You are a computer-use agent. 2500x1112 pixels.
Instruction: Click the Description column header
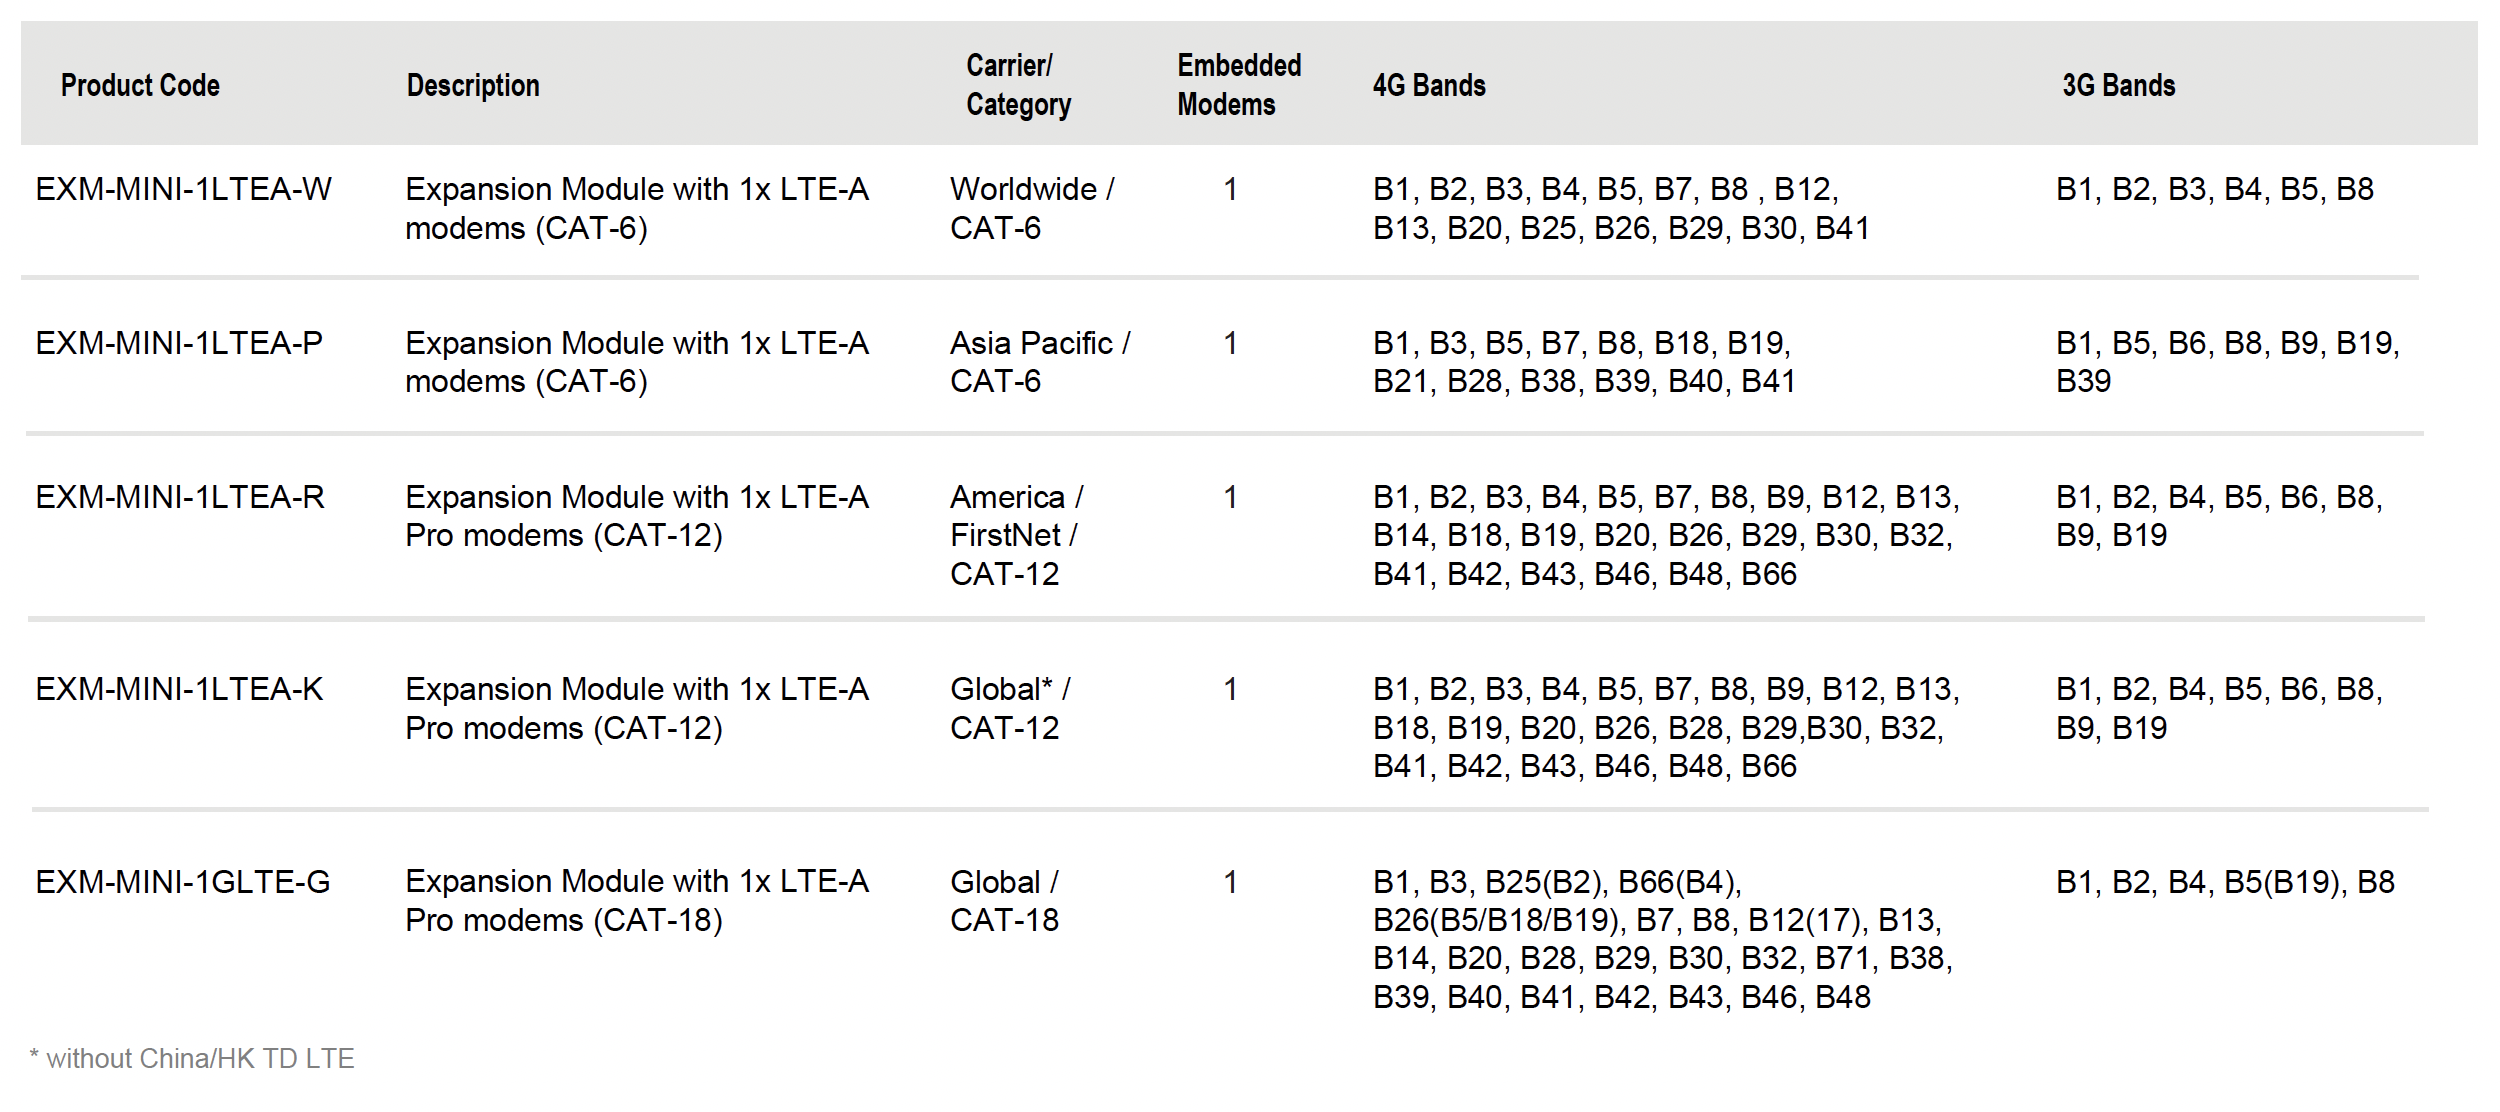pos(473,86)
